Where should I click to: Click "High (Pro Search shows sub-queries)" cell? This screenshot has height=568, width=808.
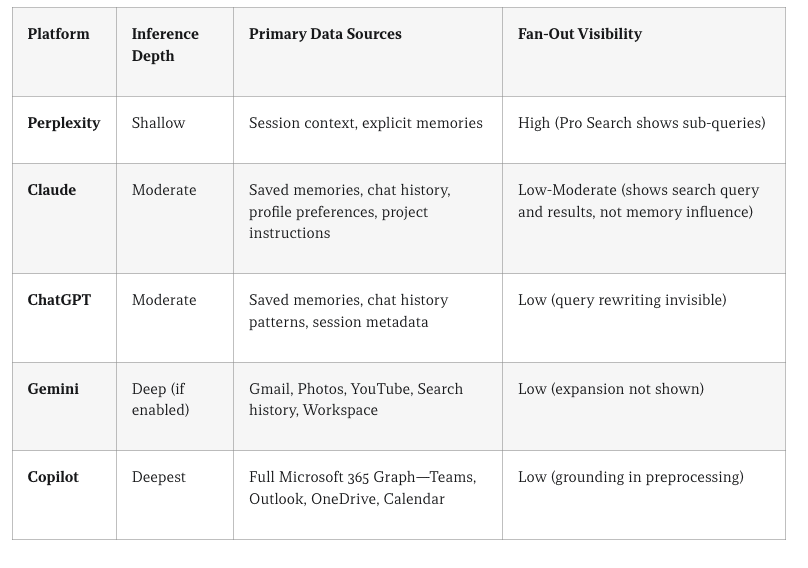641,123
